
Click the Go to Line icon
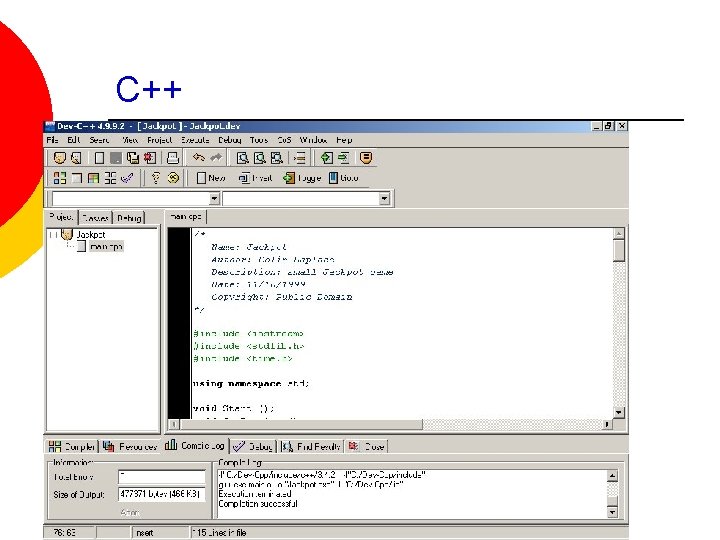point(300,158)
